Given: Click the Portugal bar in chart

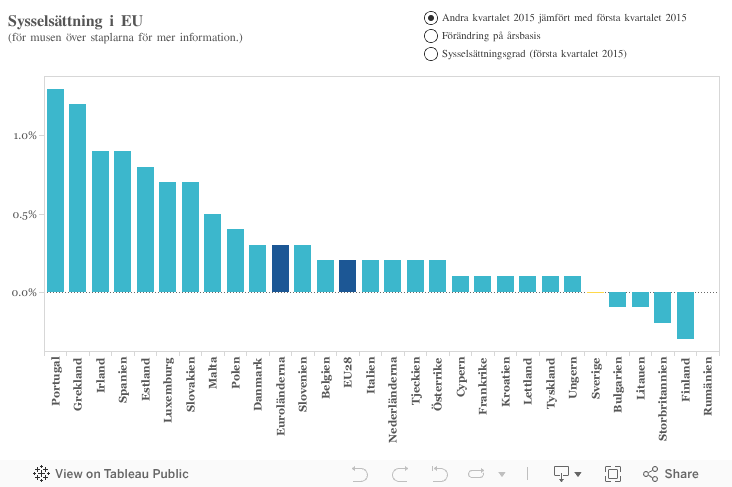Looking at the screenshot, I should point(55,190).
